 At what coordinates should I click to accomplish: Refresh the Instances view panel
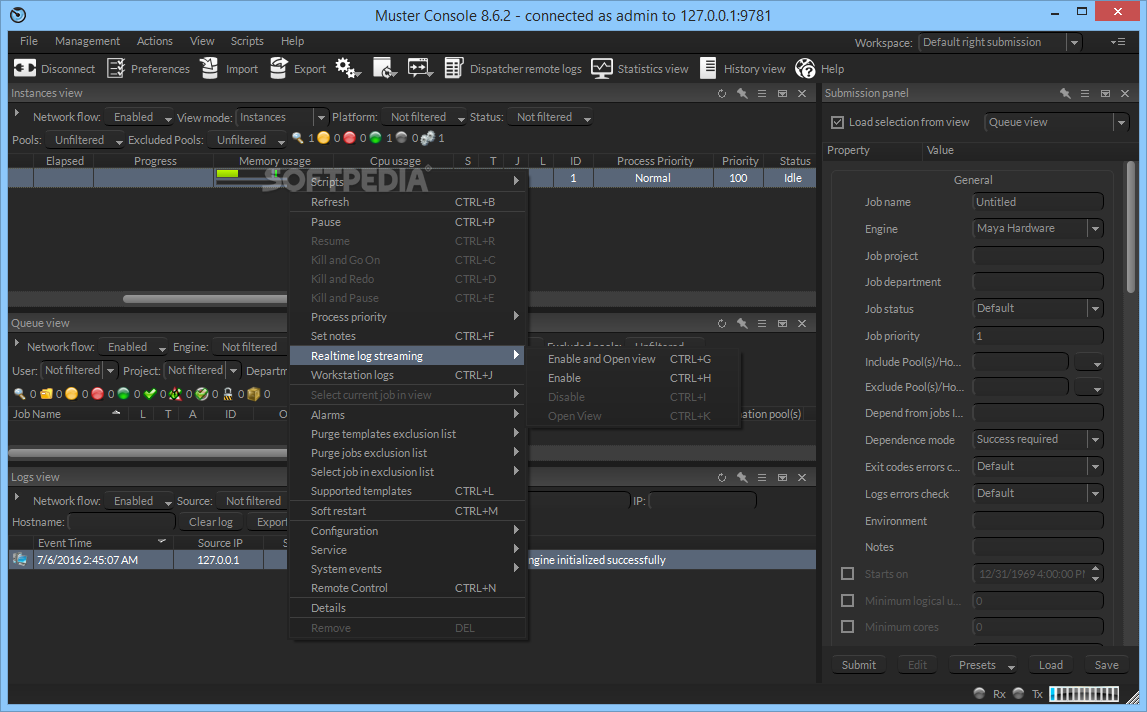tap(722, 94)
